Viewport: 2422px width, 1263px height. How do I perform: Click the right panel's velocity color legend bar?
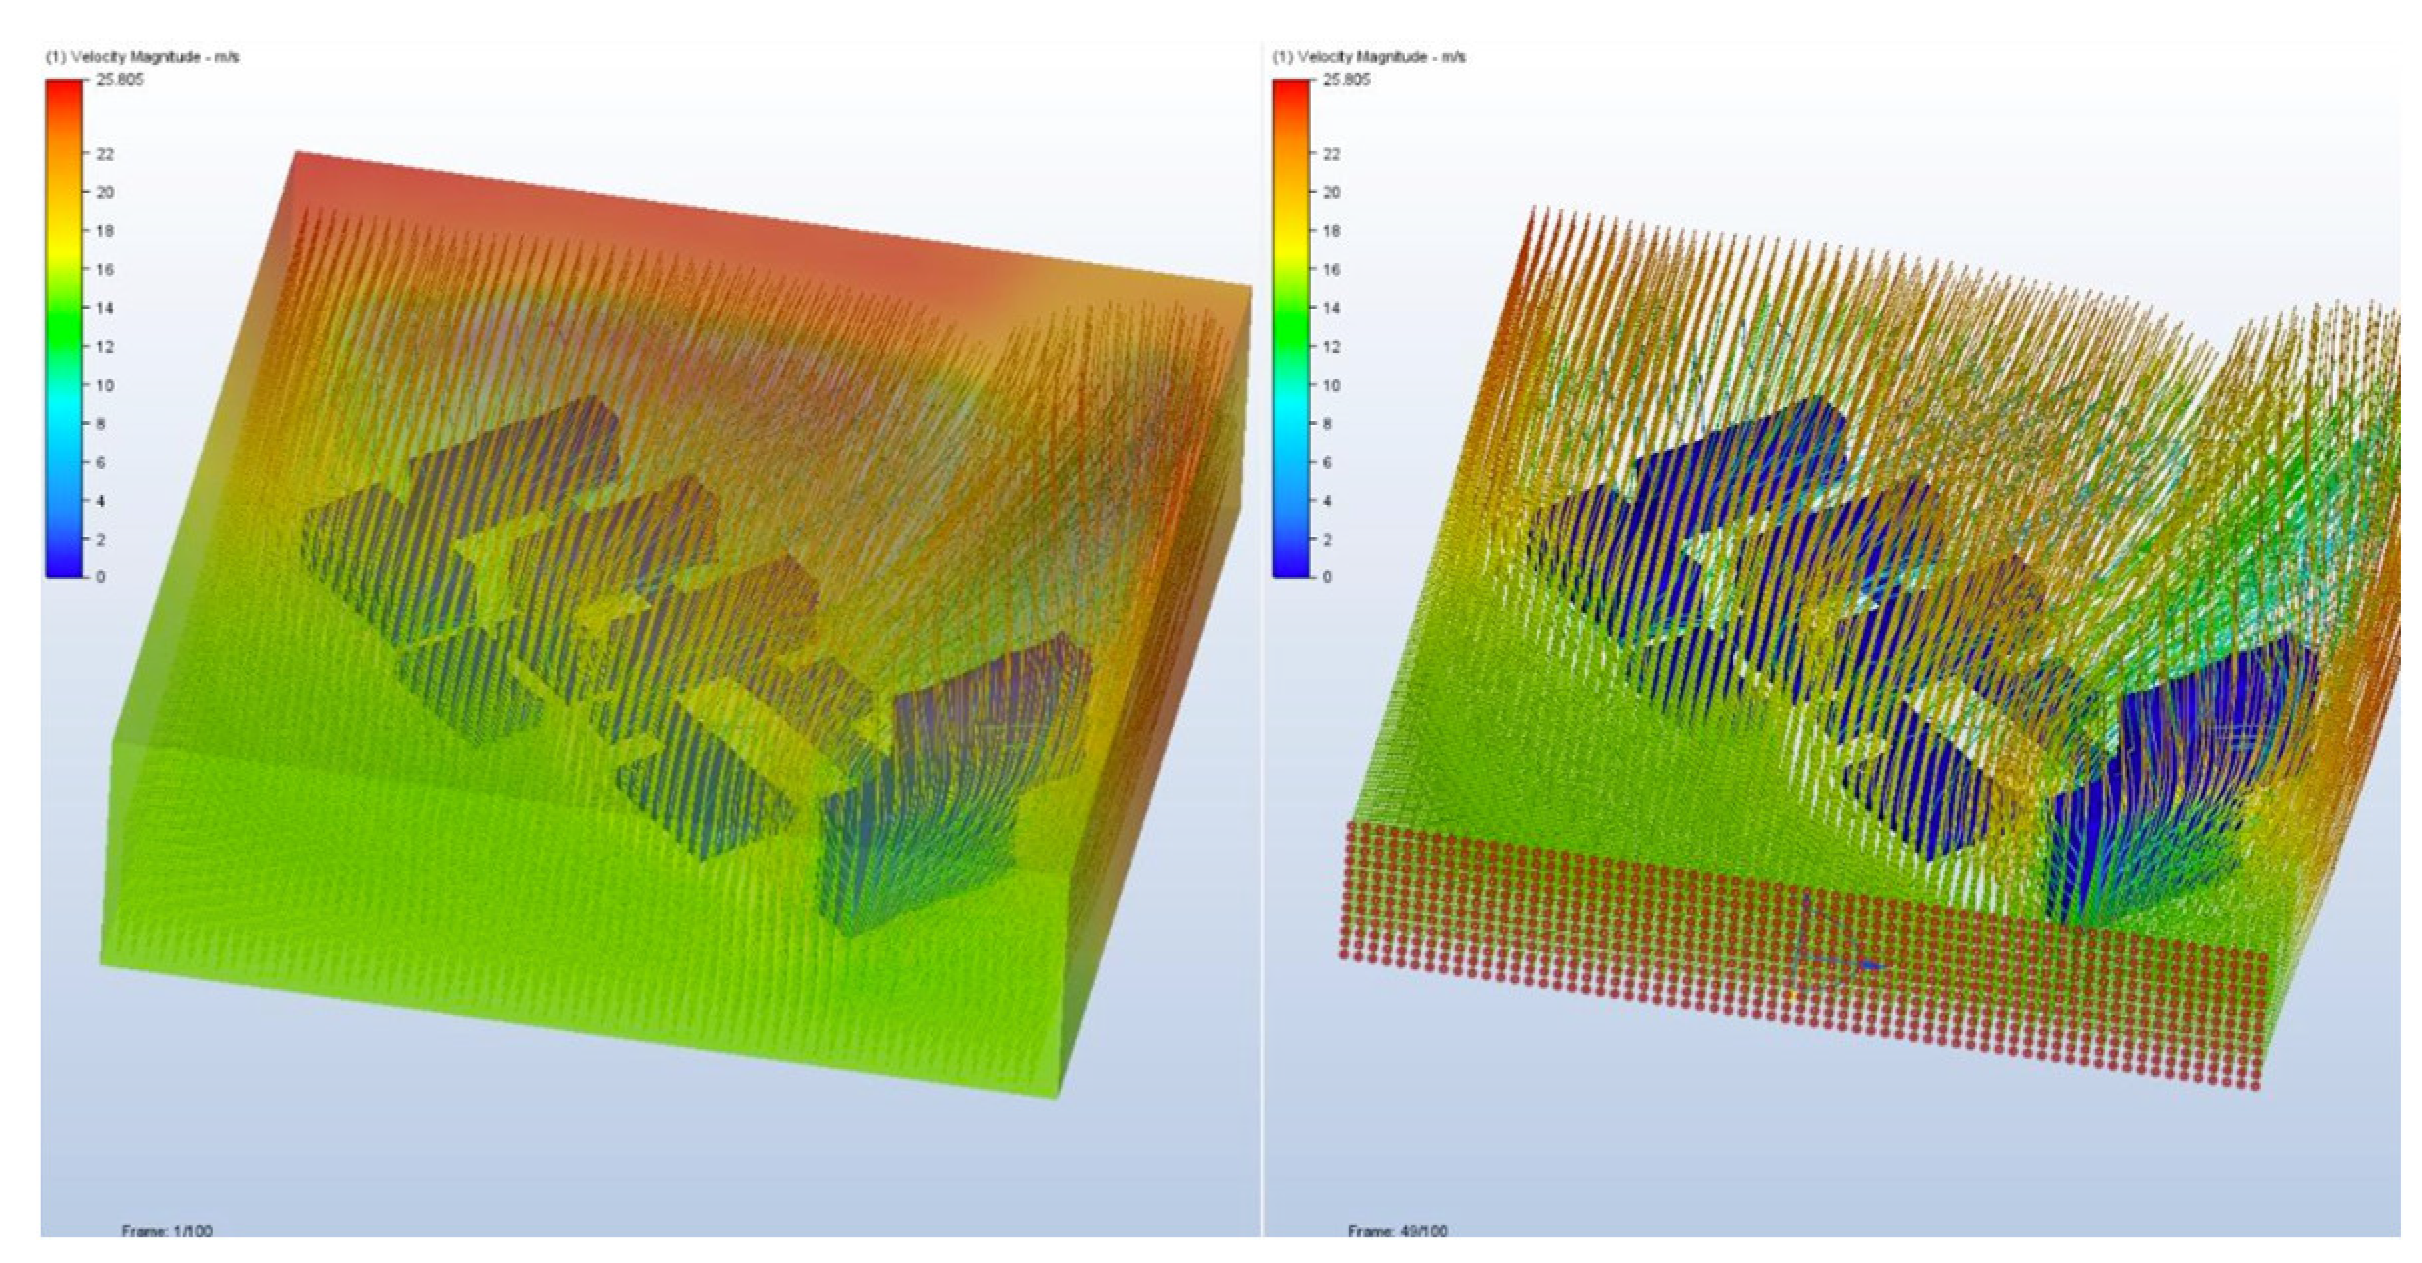tap(1290, 328)
